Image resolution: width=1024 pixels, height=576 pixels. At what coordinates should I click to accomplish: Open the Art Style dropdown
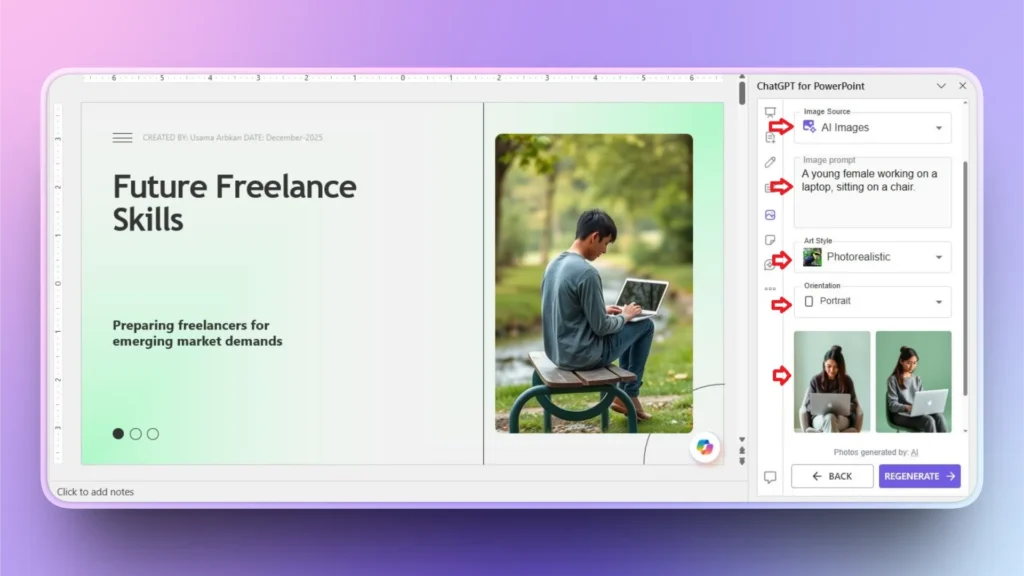[872, 257]
